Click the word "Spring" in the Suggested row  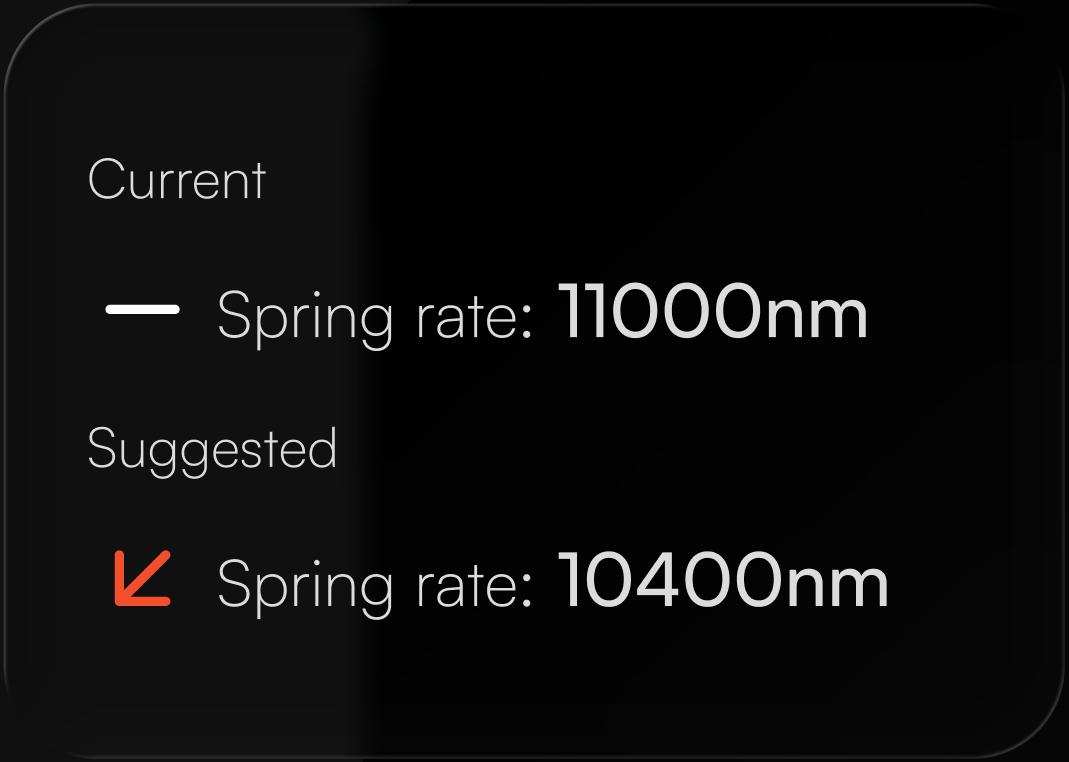305,585
